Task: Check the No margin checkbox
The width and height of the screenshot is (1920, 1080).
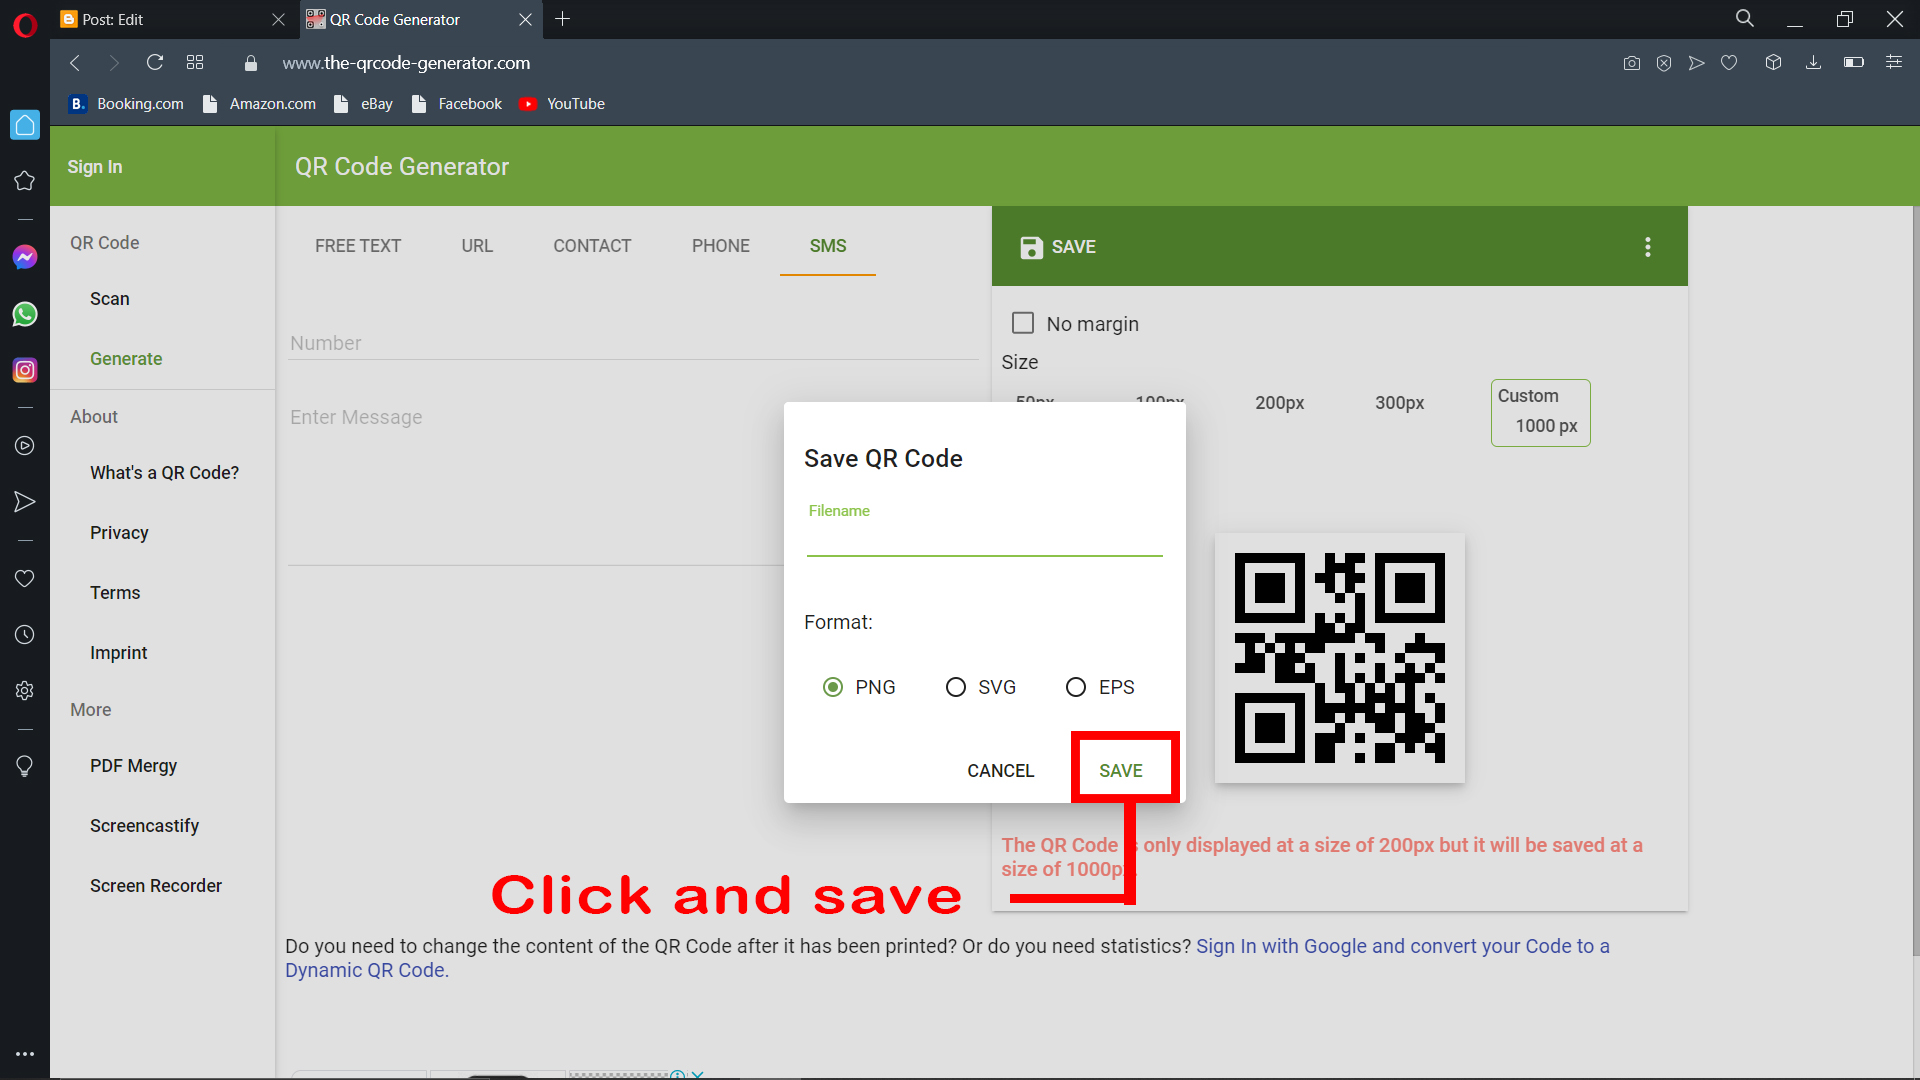Action: pyautogui.click(x=1023, y=322)
